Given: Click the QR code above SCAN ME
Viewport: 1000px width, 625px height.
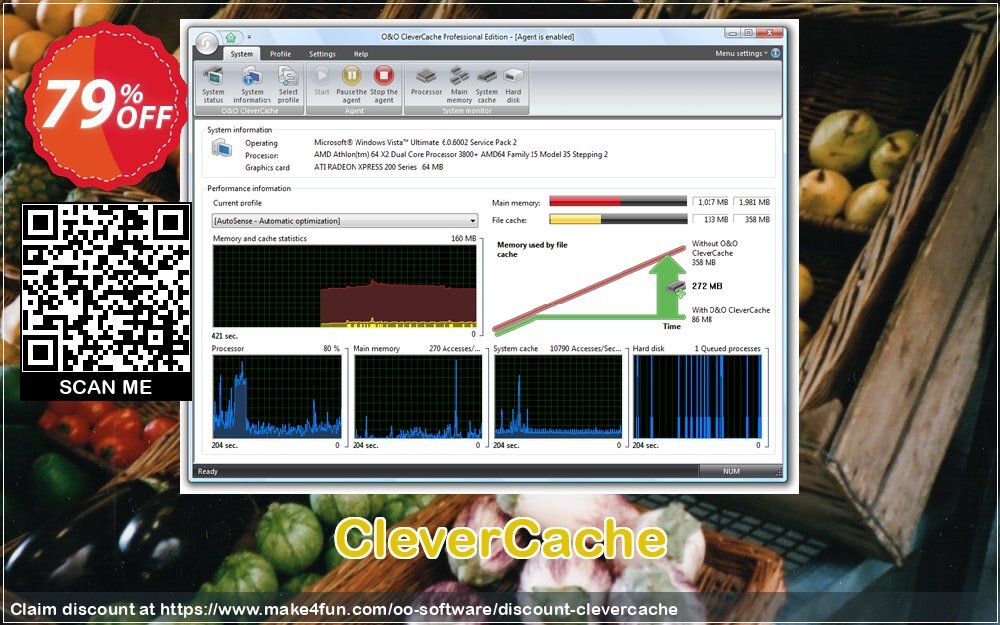Looking at the screenshot, I should coord(106,288).
